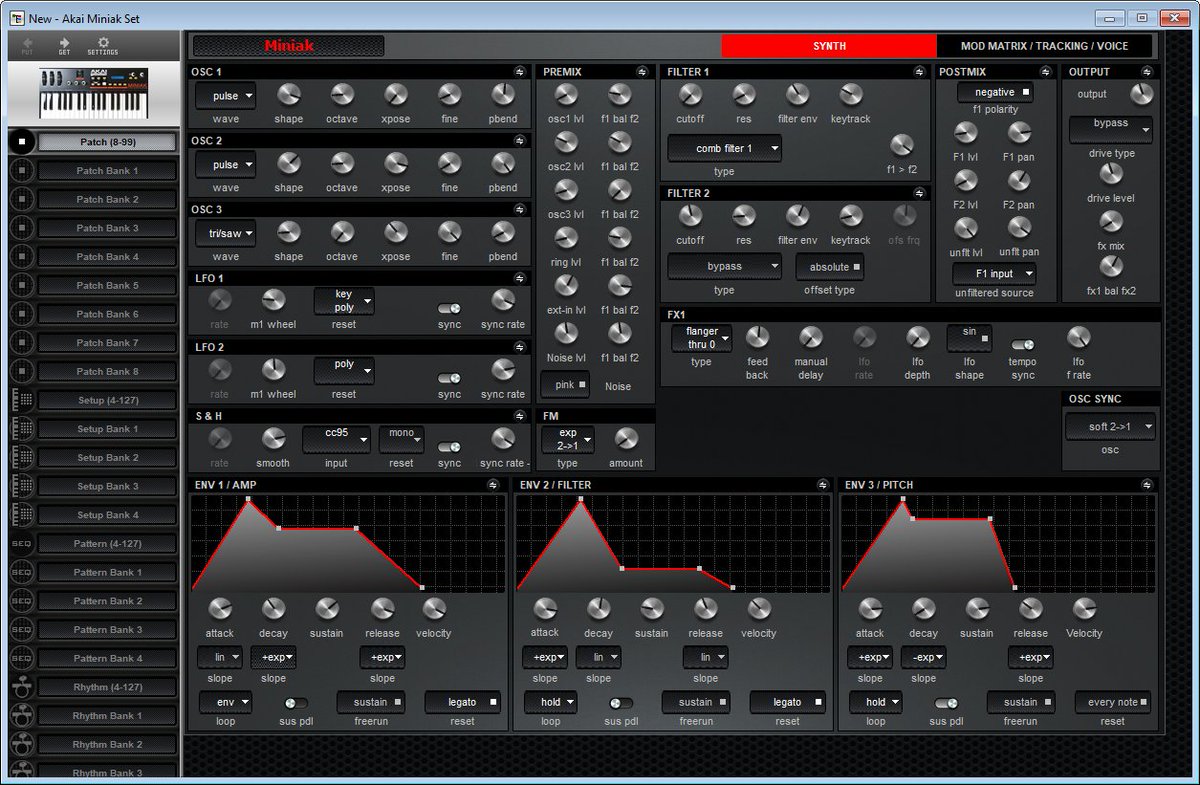This screenshot has height=785, width=1200.
Task: Click the PREMIX section options icon
Action: [642, 72]
